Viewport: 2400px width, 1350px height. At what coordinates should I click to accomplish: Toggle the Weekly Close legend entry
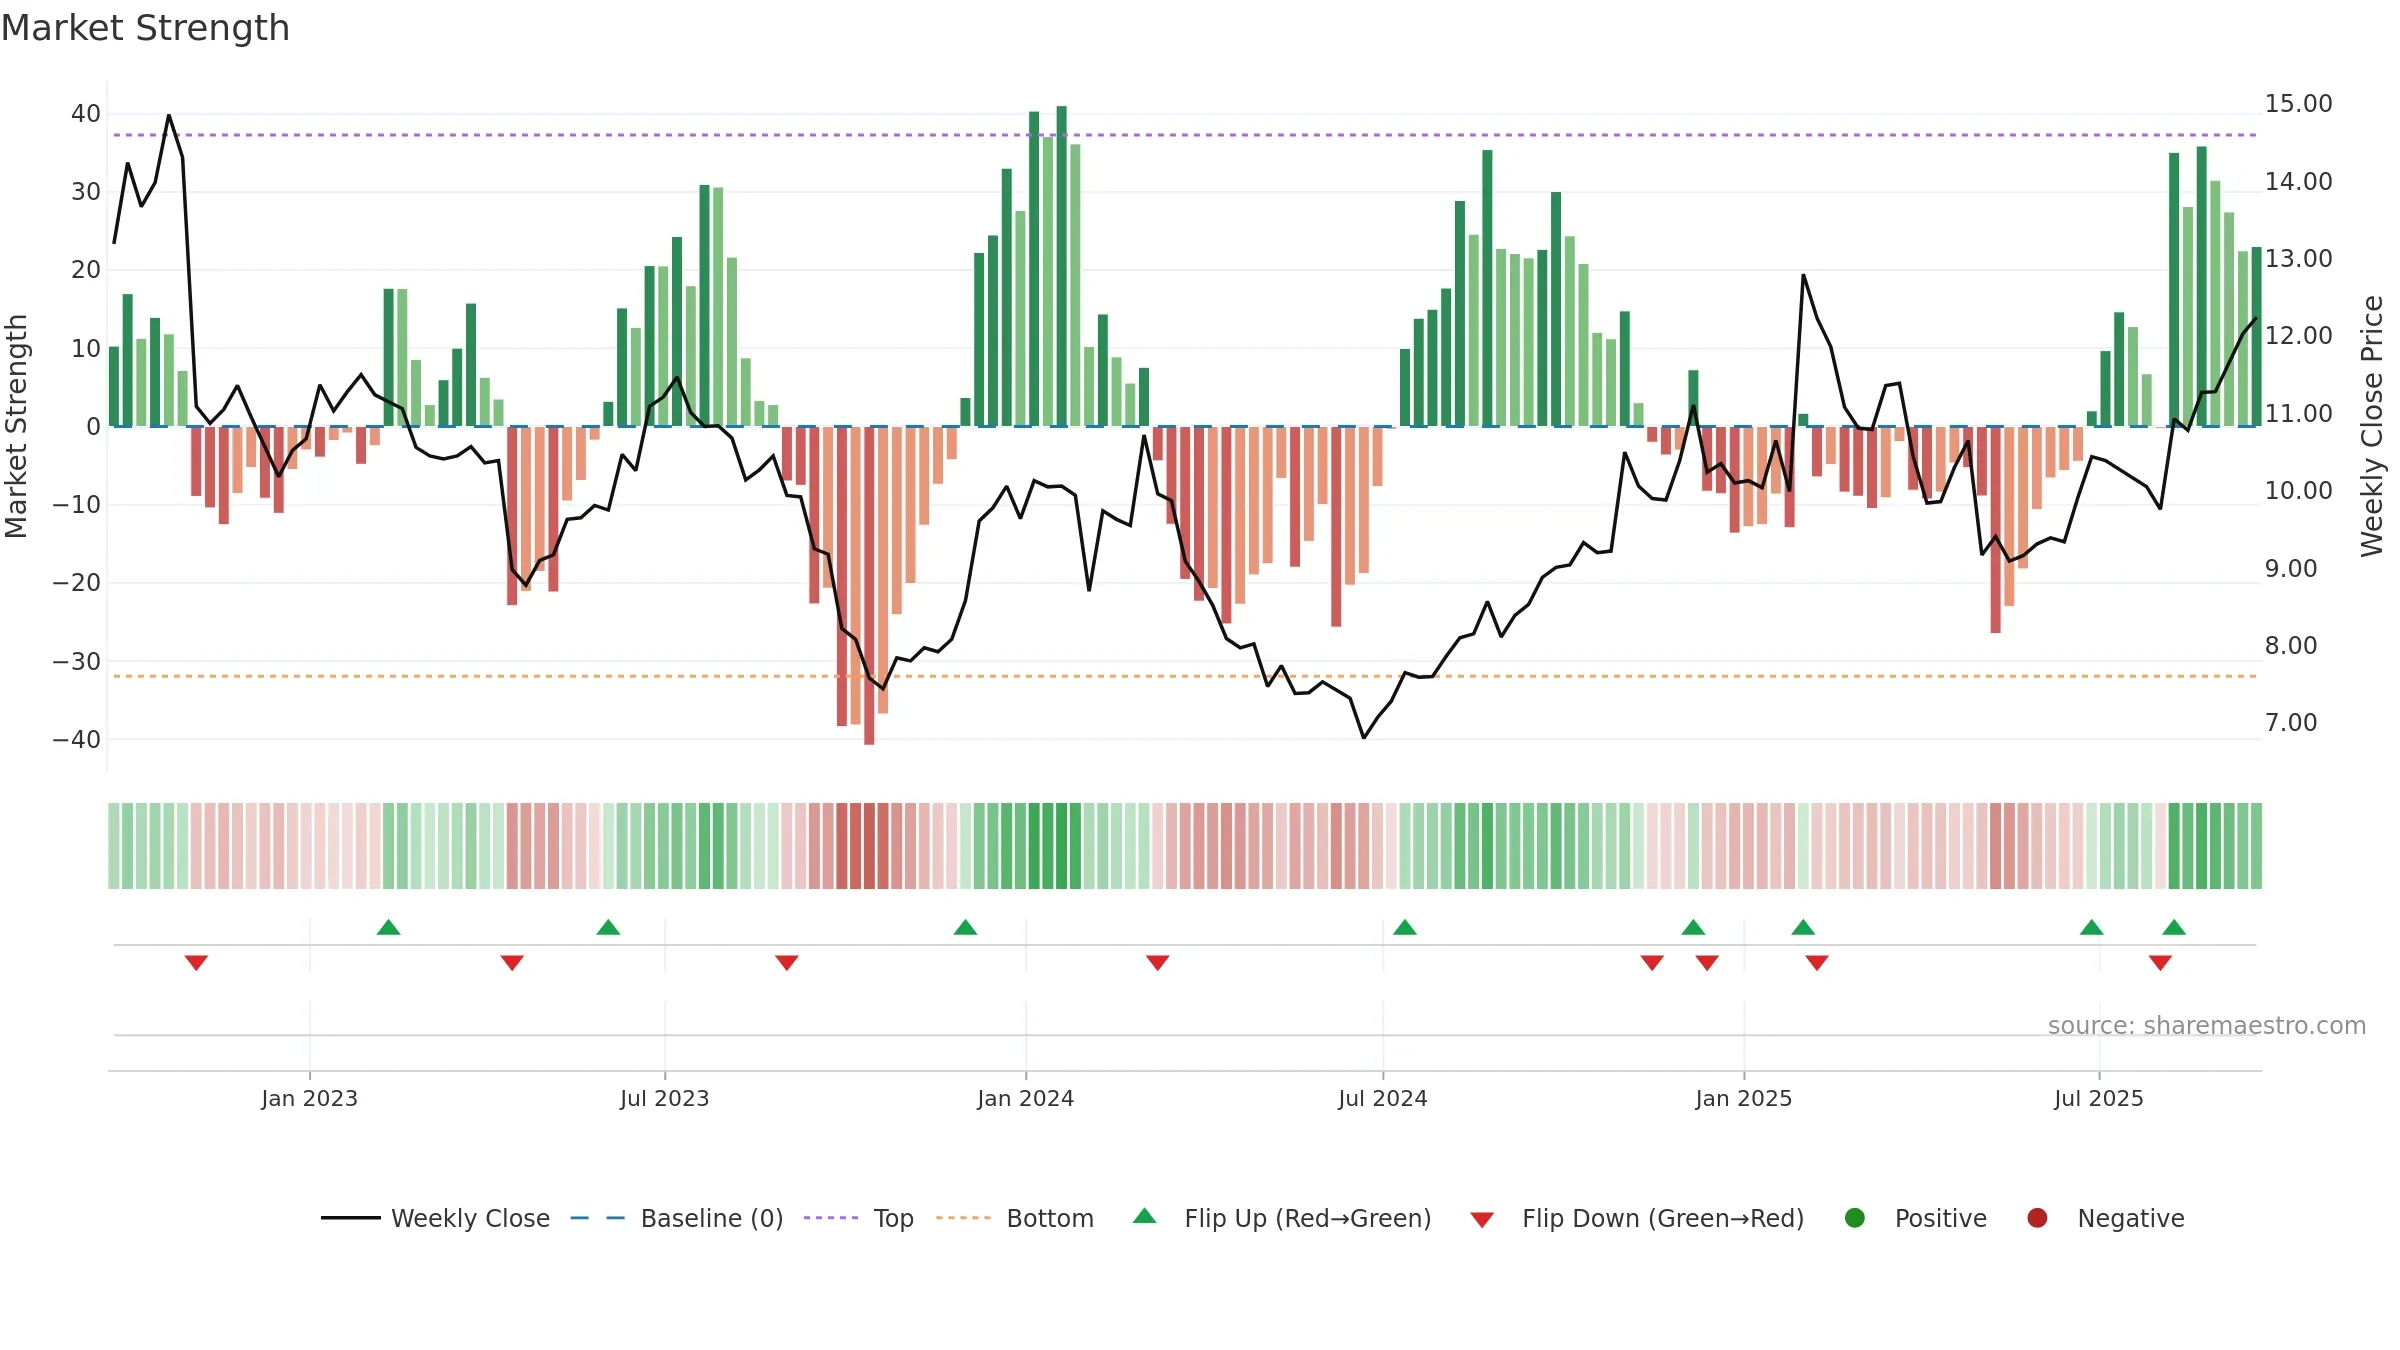click(435, 1218)
